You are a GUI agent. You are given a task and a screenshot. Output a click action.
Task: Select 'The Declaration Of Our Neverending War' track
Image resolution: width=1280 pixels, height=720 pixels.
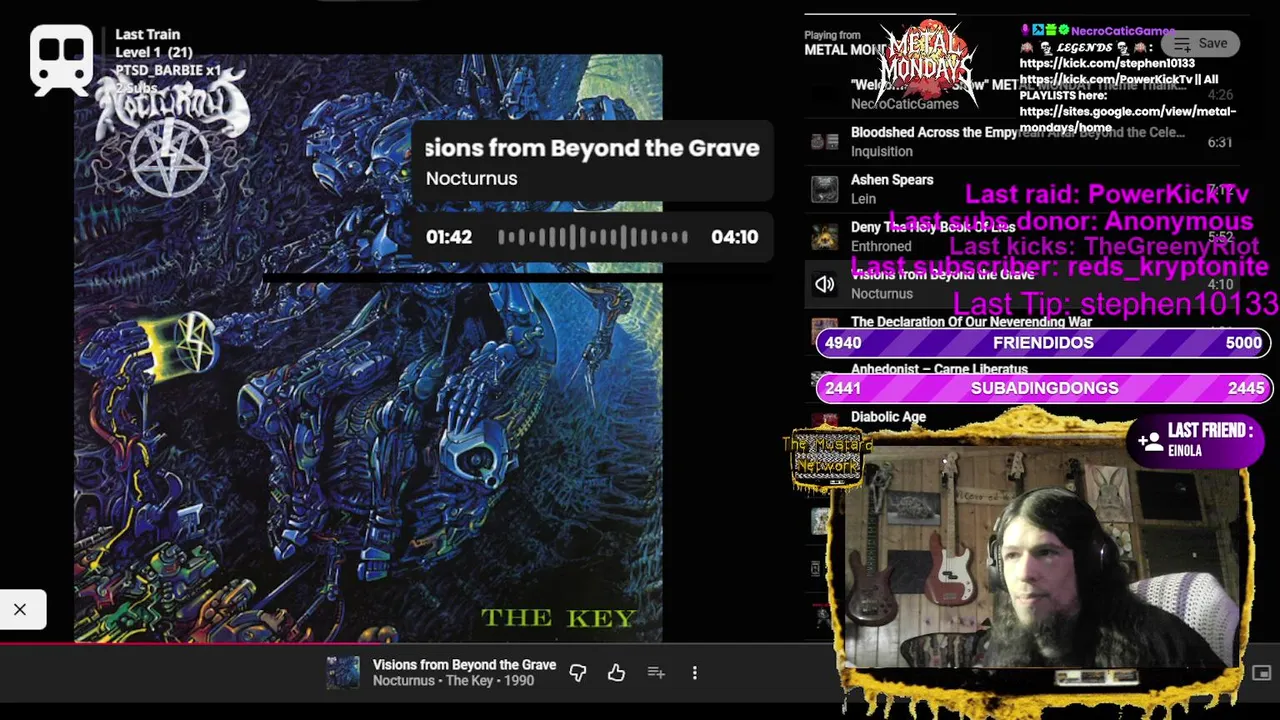[971, 322]
